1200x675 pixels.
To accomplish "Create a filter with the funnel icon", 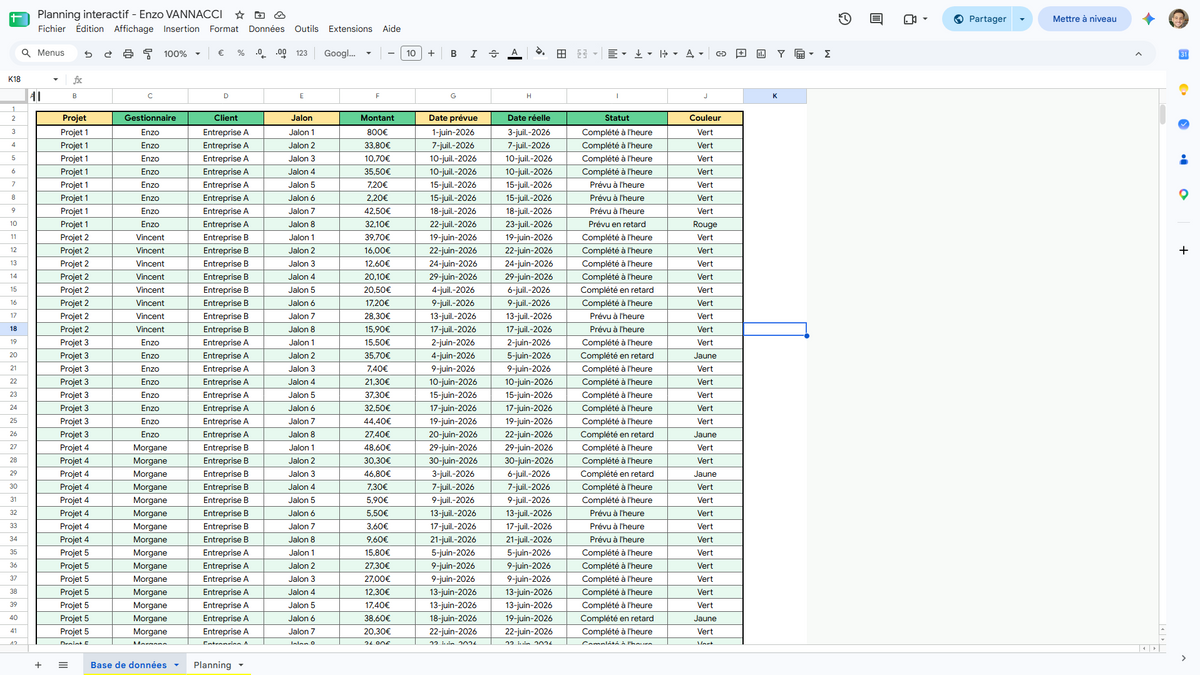I will (781, 54).
